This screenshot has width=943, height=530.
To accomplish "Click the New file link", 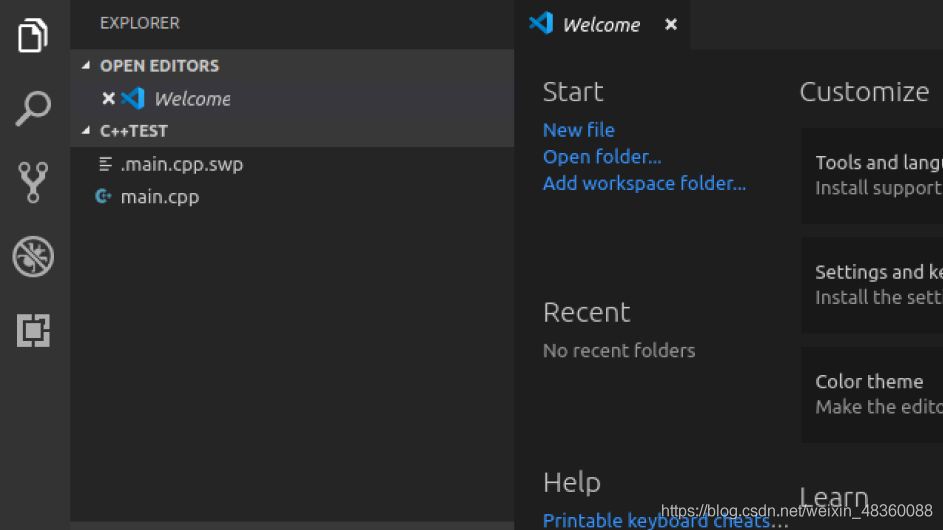I will click(579, 130).
